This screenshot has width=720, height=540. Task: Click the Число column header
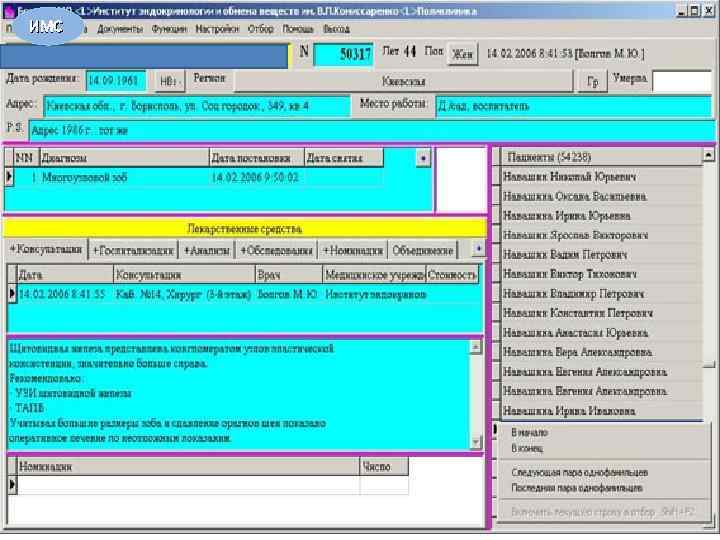point(384,467)
